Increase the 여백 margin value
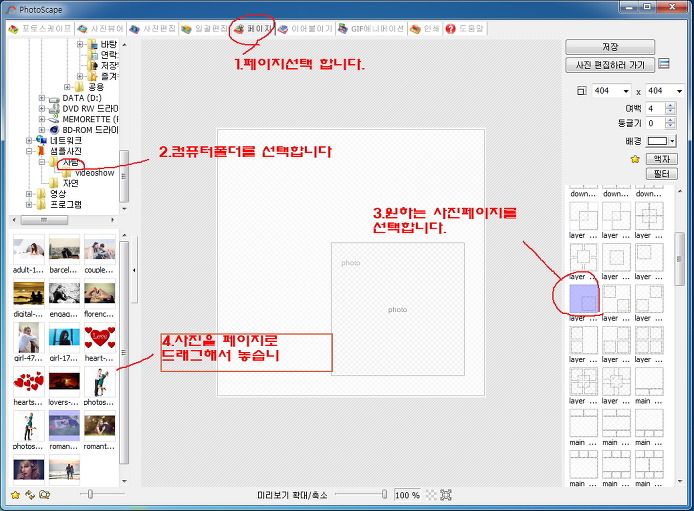694x511 pixels. pyautogui.click(x=671, y=105)
